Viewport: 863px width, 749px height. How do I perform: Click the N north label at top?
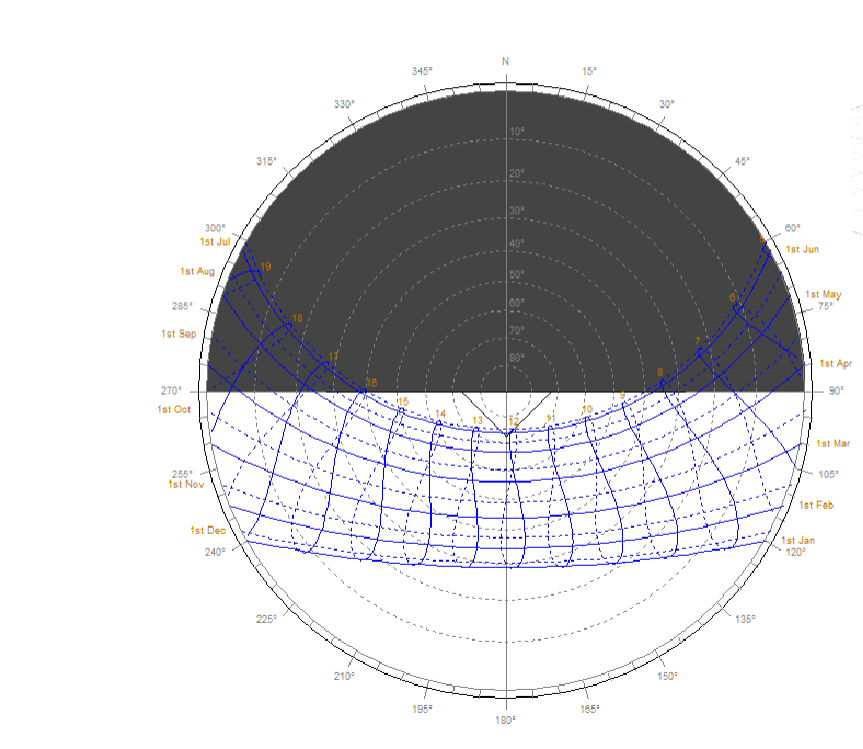tap(505, 62)
